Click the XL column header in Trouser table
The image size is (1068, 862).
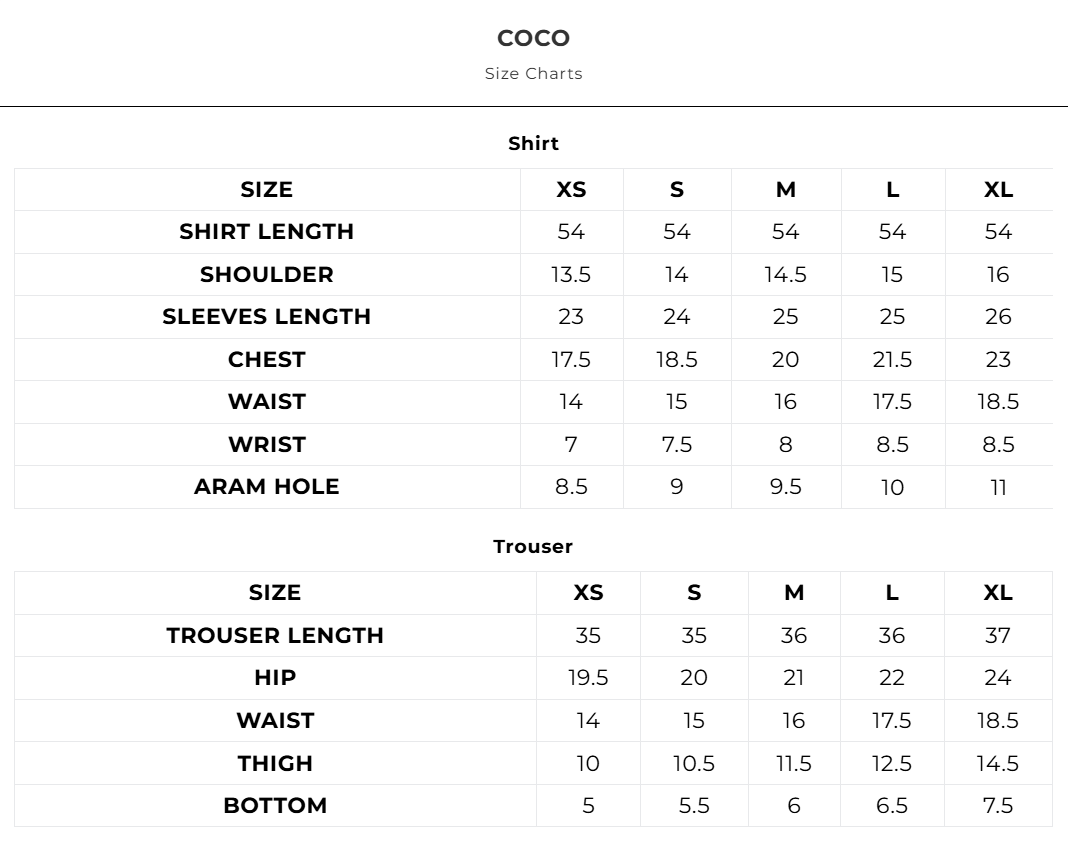pyautogui.click(x=998, y=592)
